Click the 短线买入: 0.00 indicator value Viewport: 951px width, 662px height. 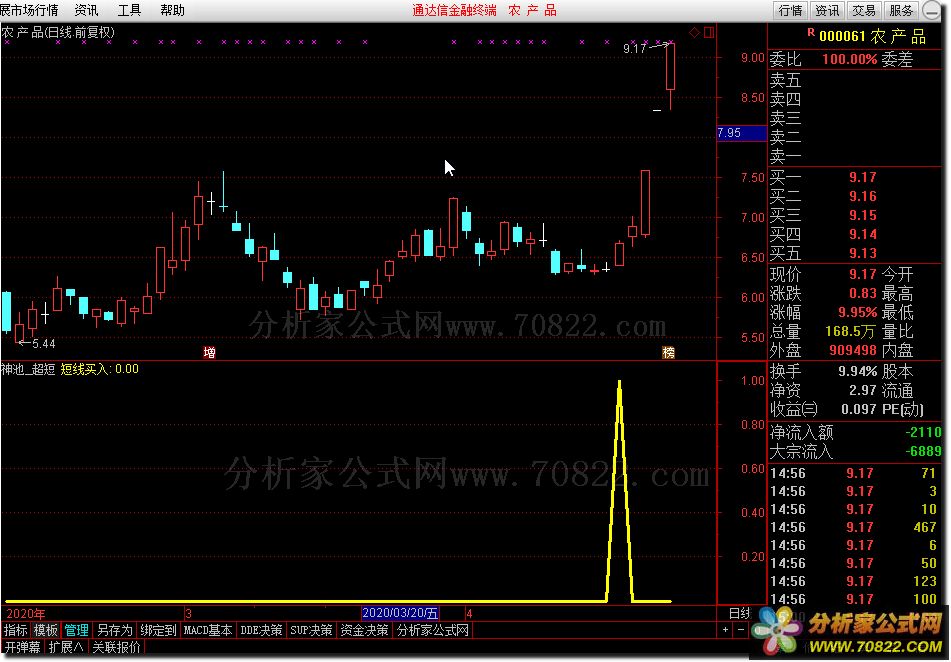[x=99, y=369]
